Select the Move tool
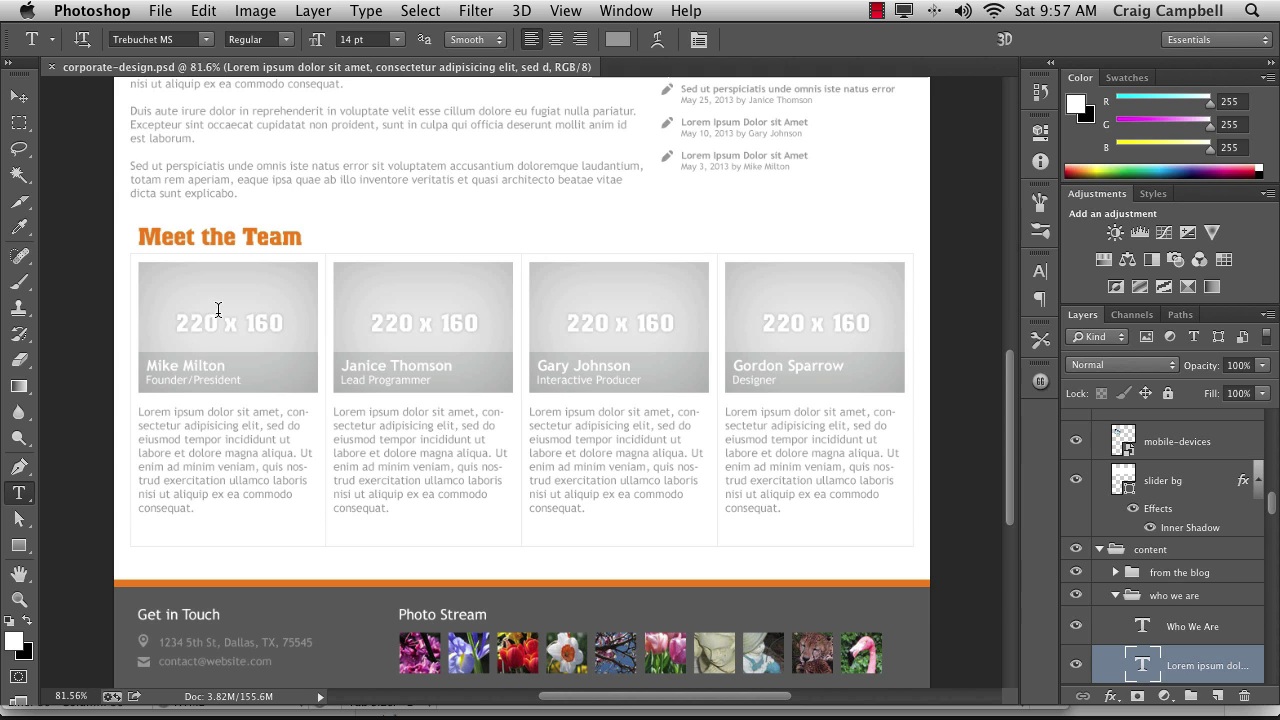1280x720 pixels. [x=19, y=96]
